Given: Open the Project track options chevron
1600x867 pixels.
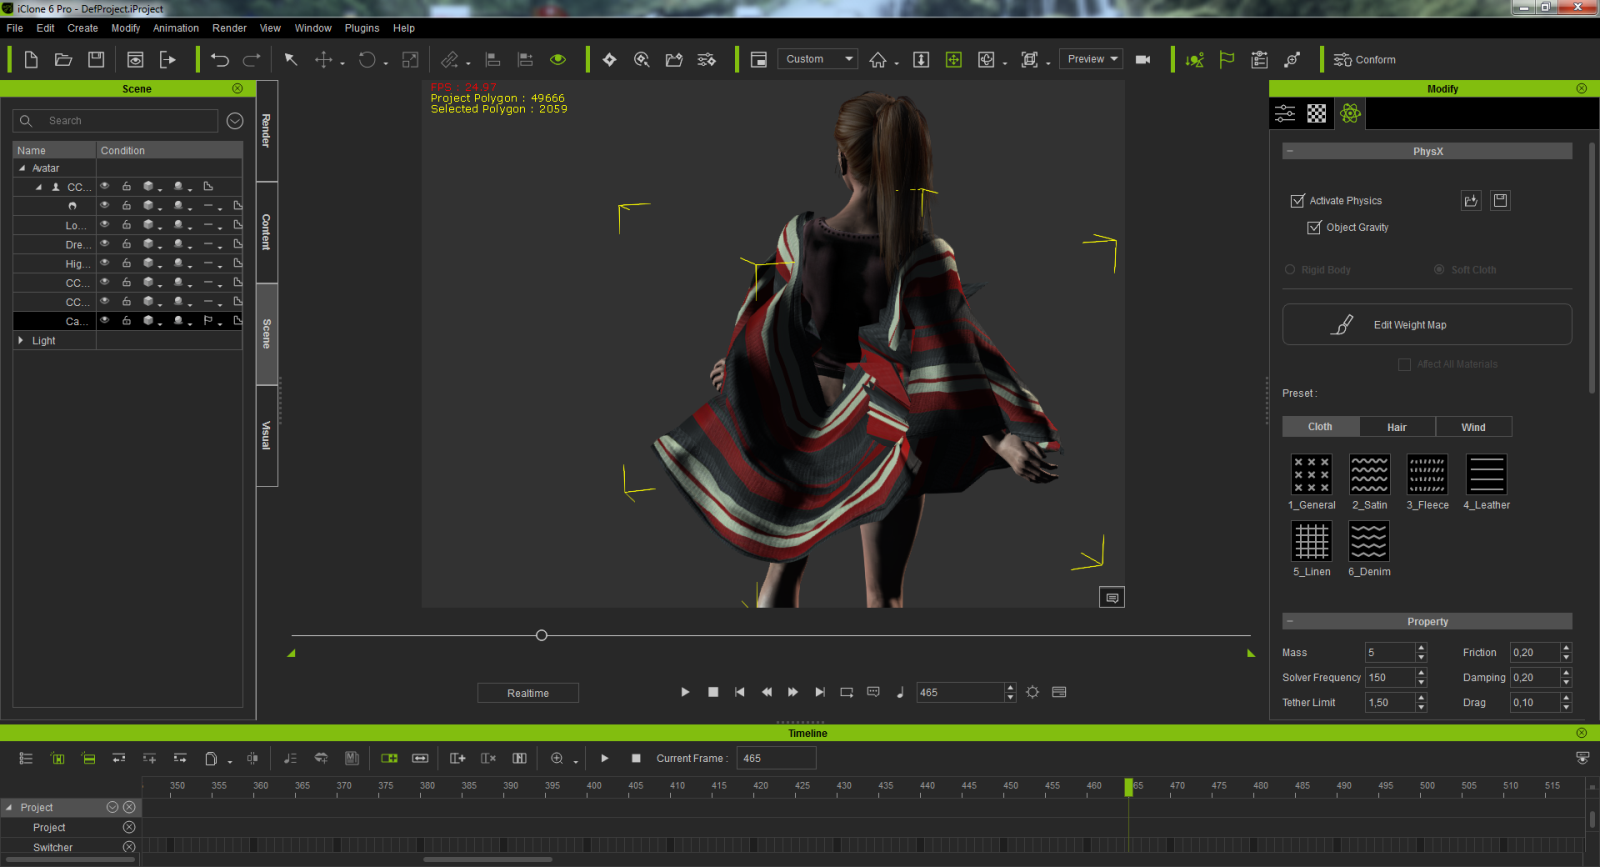Looking at the screenshot, I should coord(112,807).
